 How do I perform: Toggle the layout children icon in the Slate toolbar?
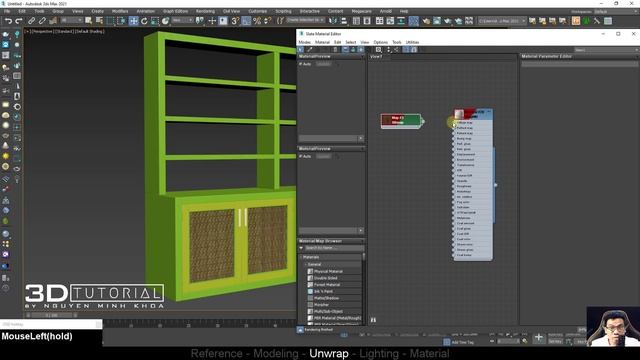396,49
